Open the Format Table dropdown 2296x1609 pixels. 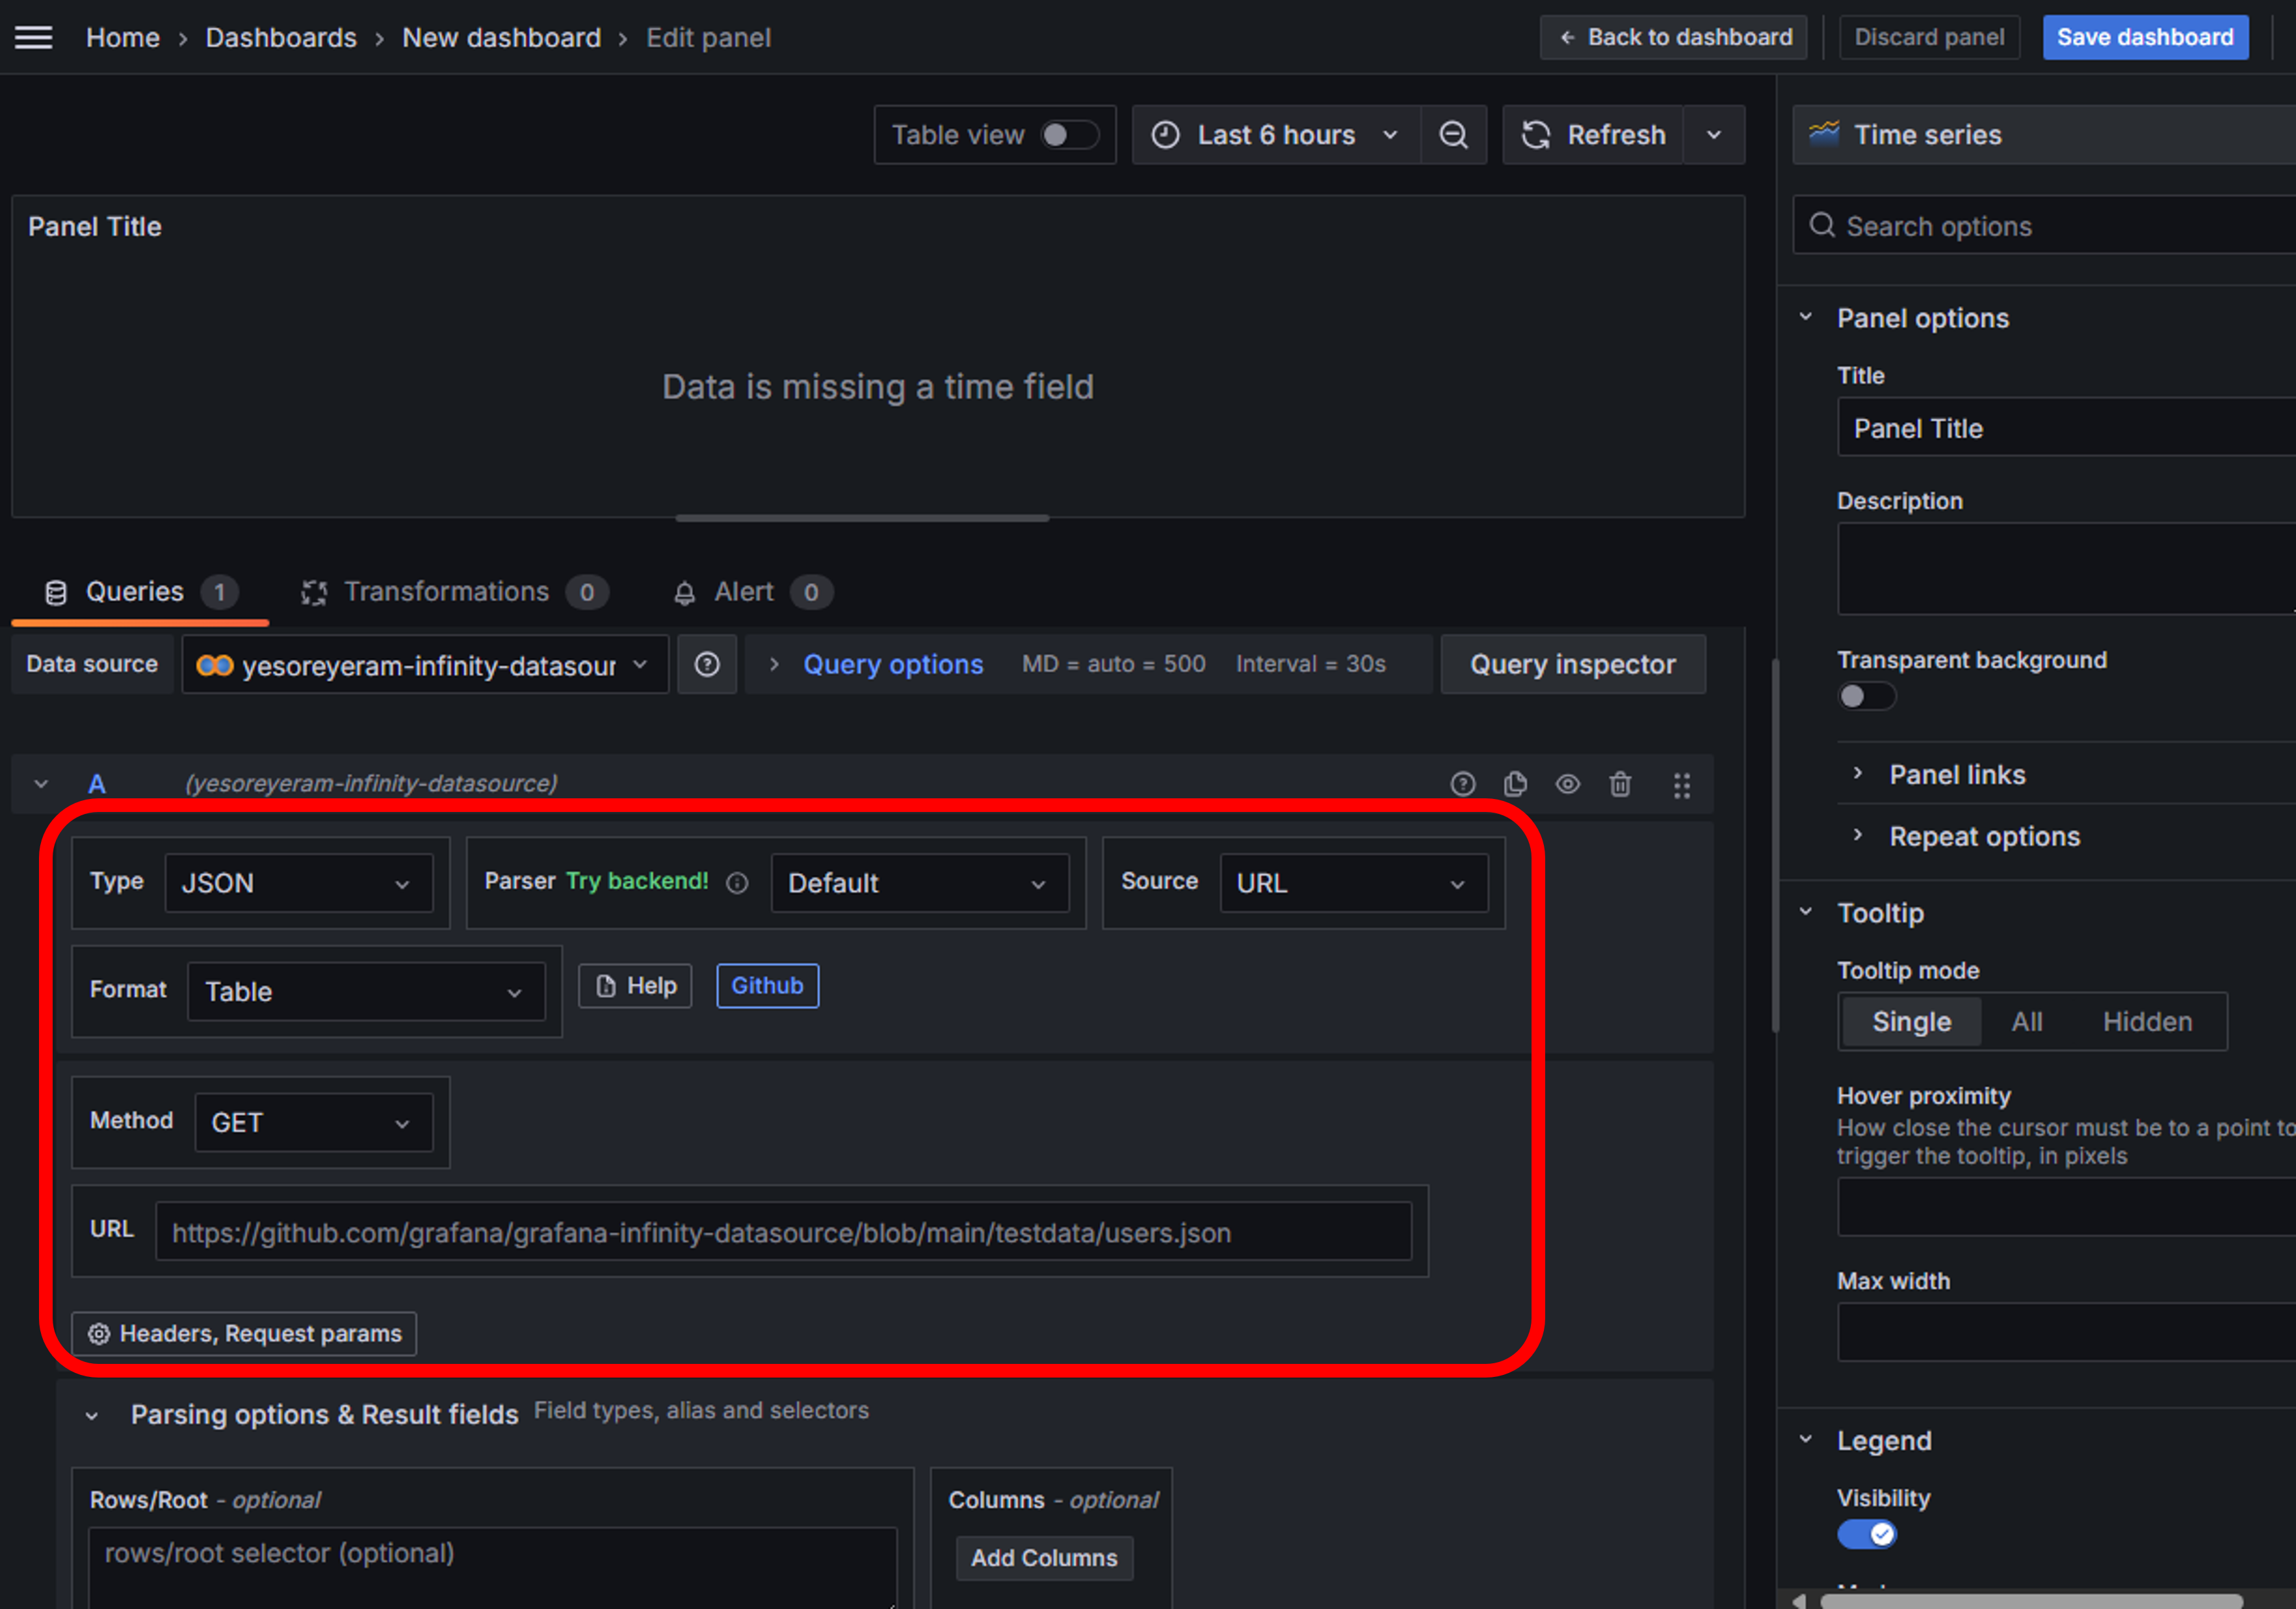click(x=366, y=991)
